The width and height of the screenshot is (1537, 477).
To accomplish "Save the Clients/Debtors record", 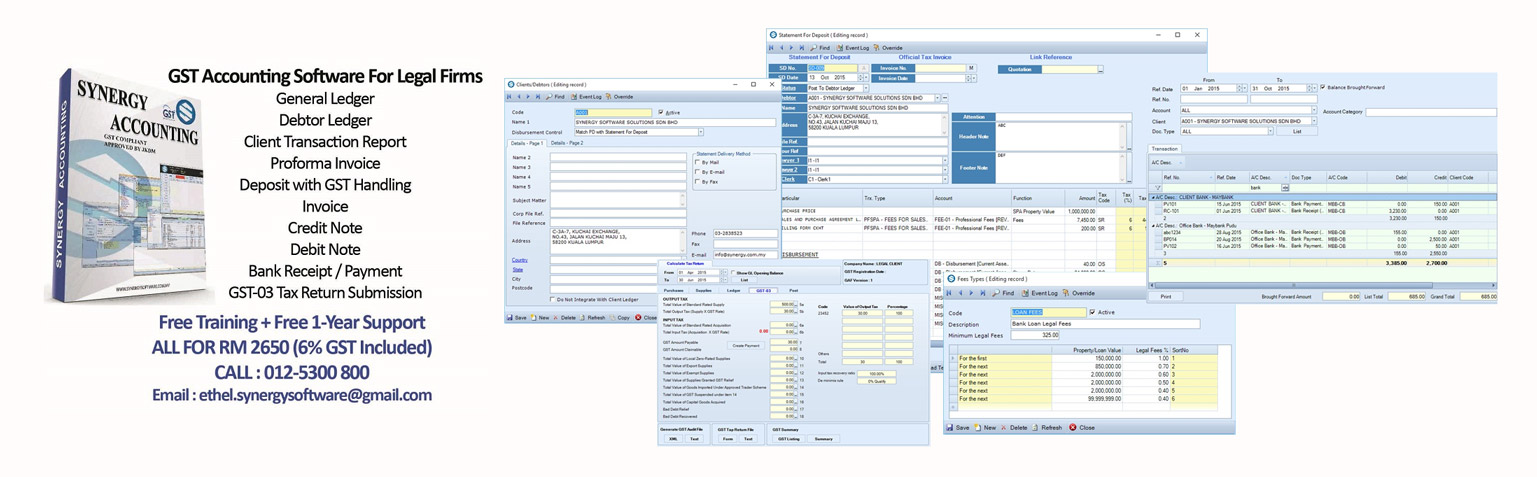I will tap(517, 317).
